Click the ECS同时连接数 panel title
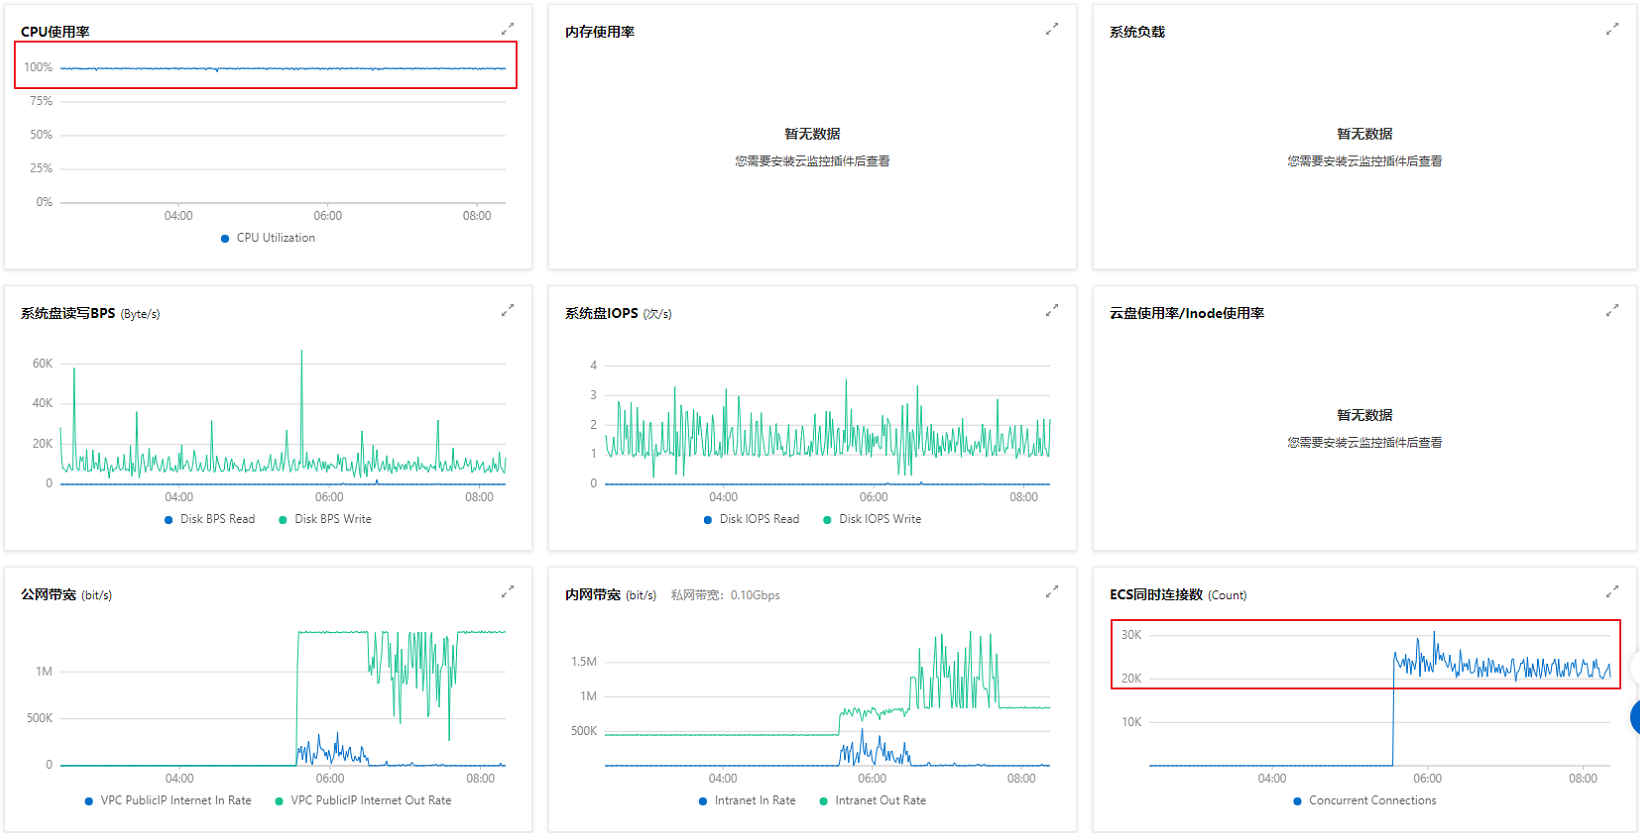This screenshot has height=833, width=1640. click(x=1156, y=594)
